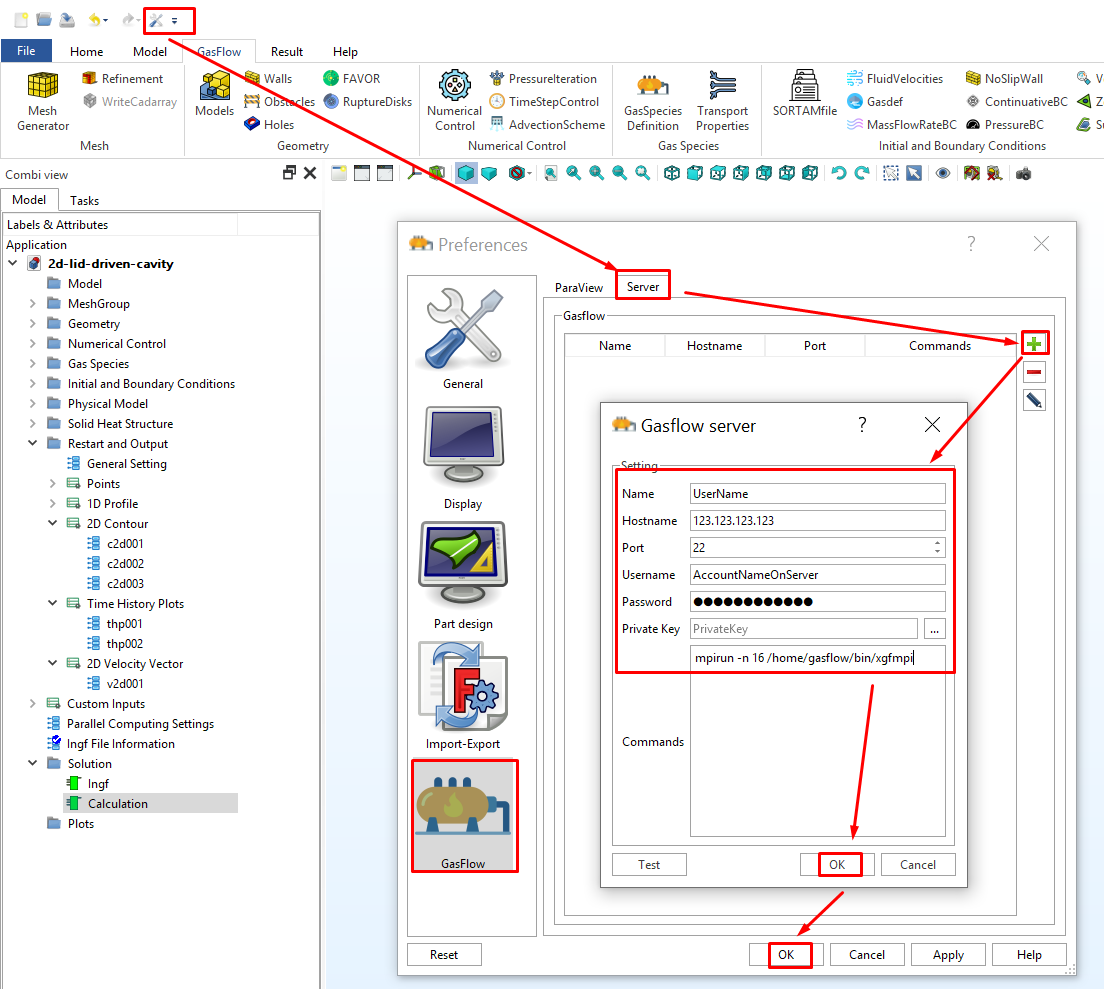The width and height of the screenshot is (1104, 989).
Task: Switch to the Server tab
Action: click(x=642, y=287)
